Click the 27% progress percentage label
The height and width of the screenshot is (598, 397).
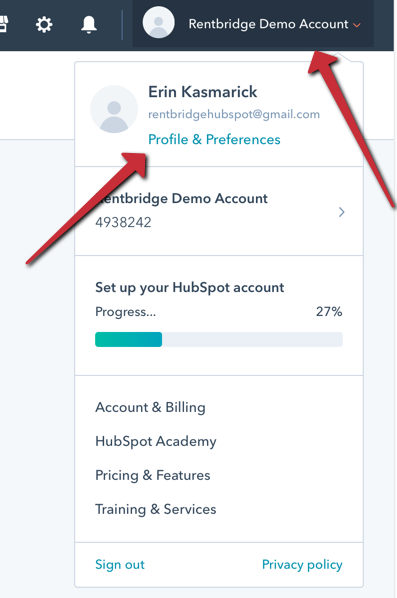[x=329, y=312]
